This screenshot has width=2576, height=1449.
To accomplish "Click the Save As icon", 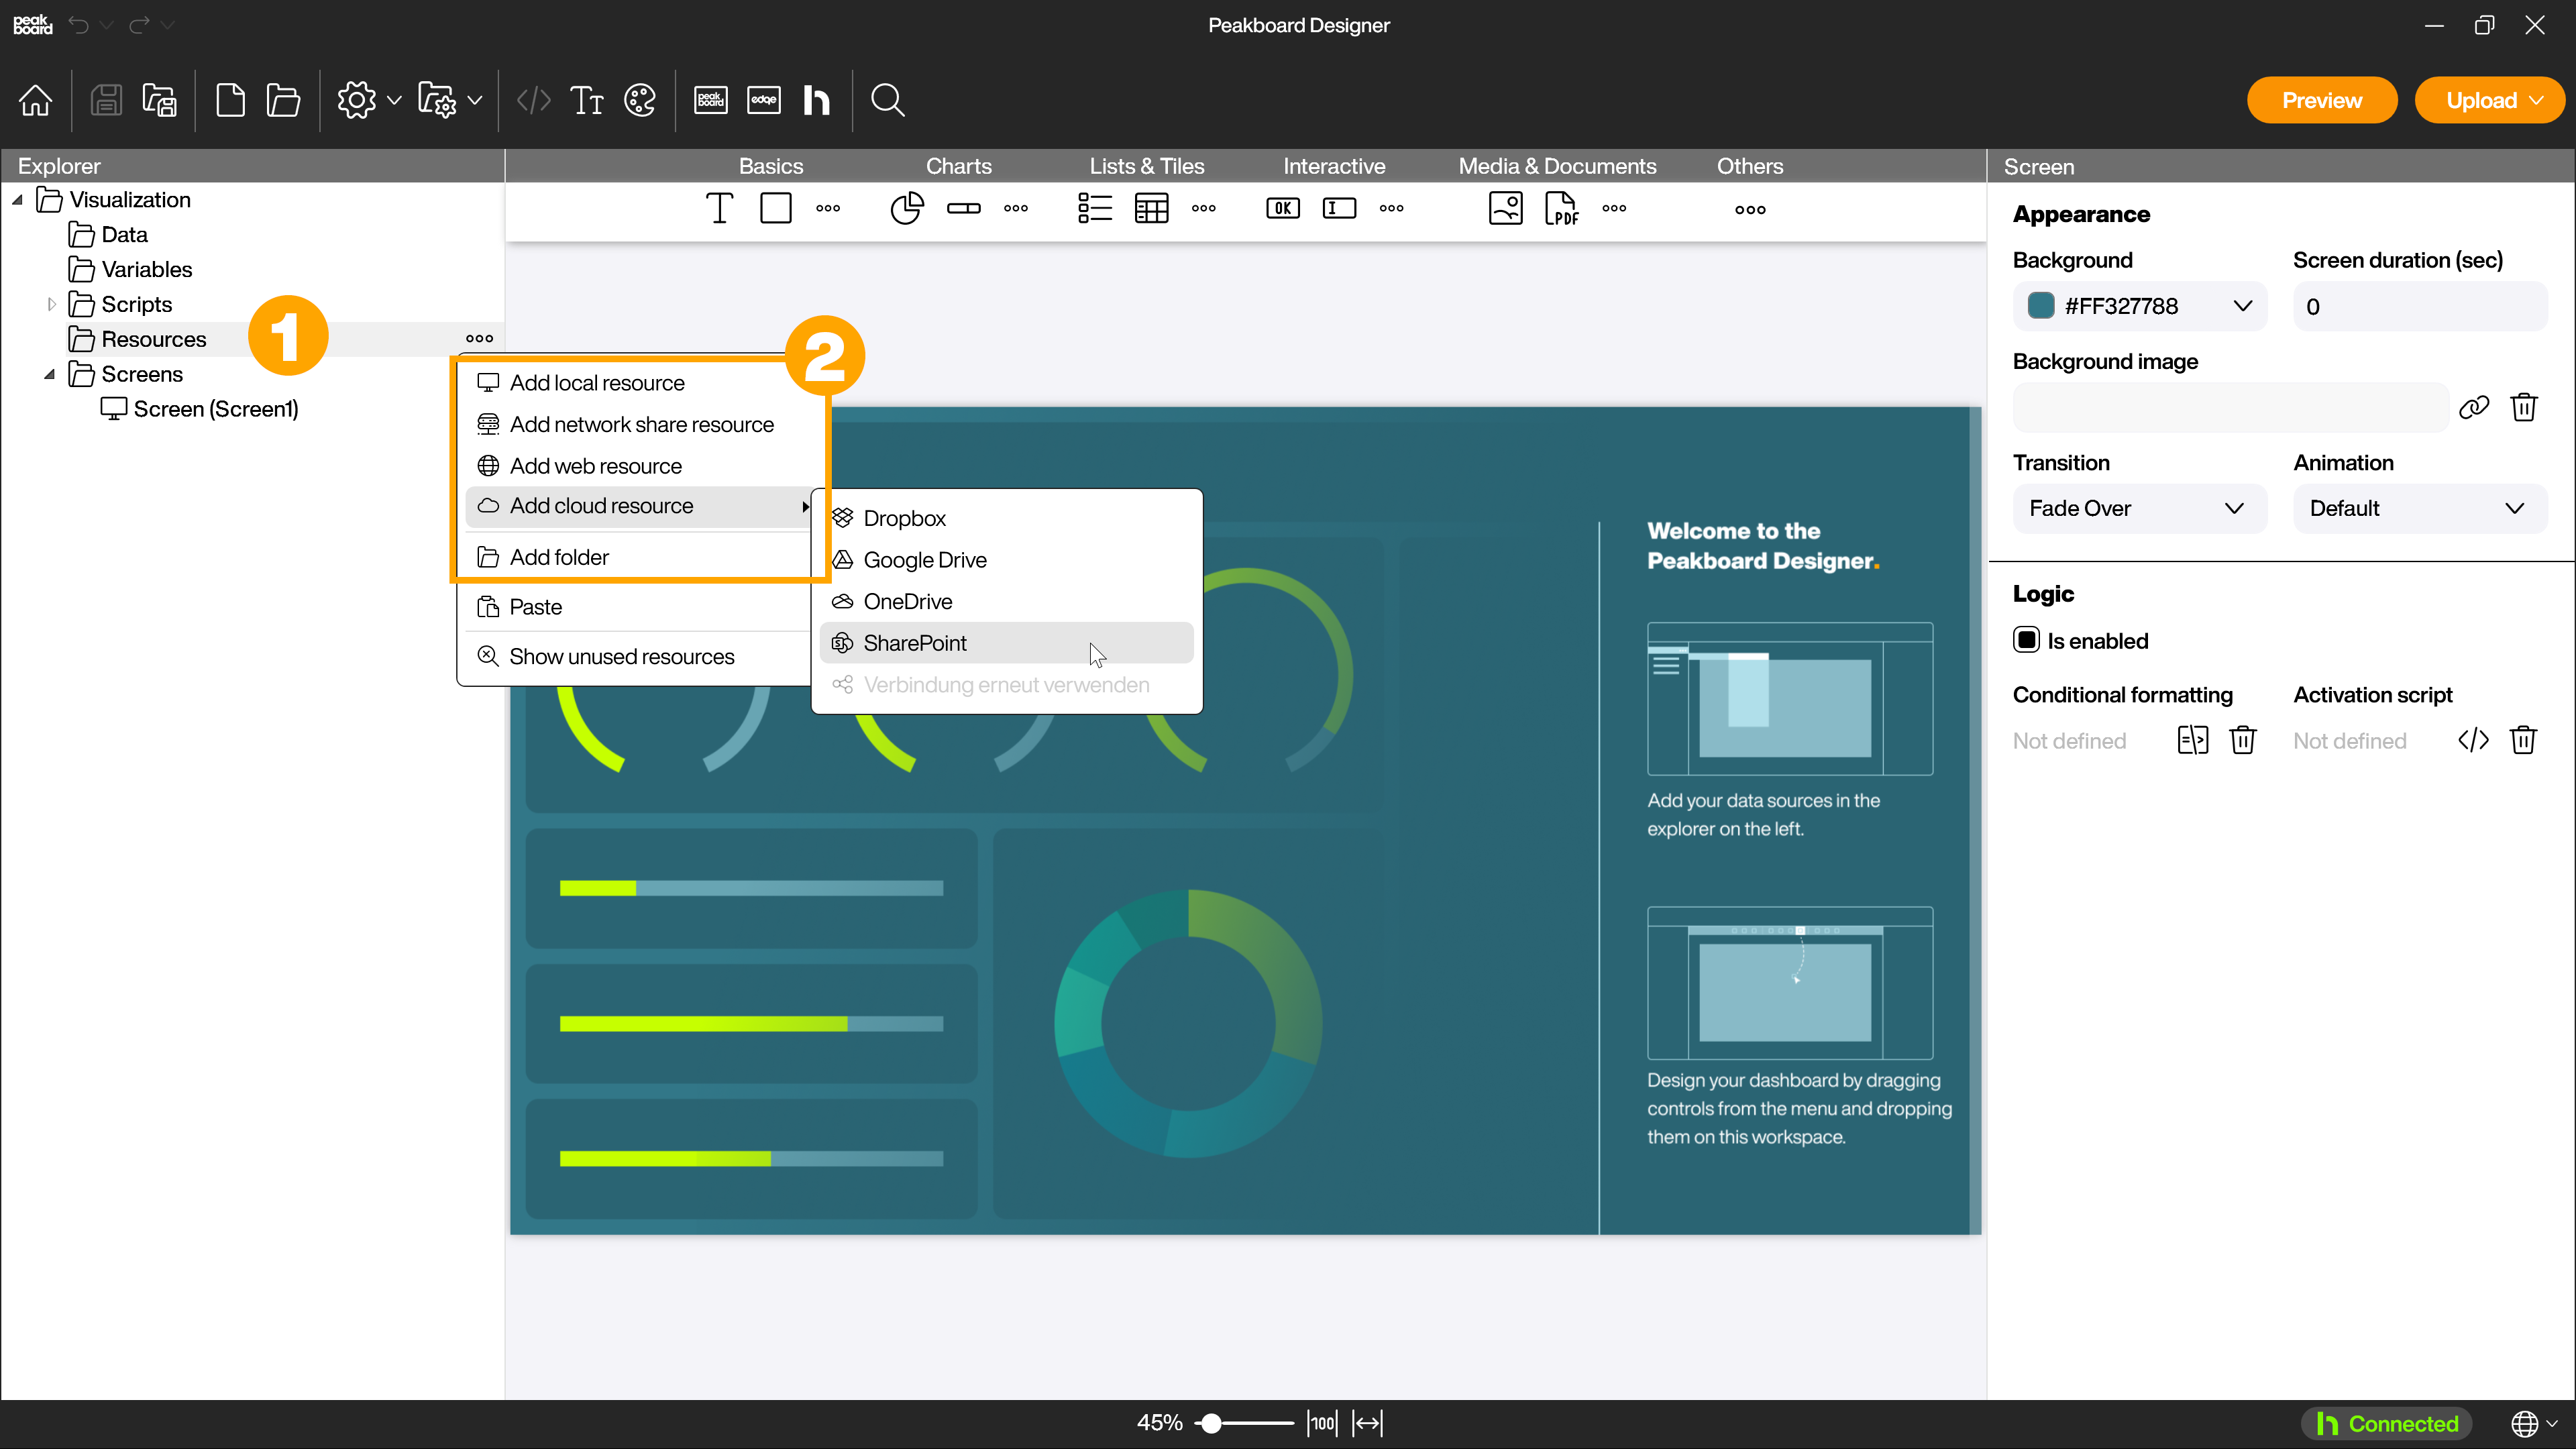I will click(x=160, y=100).
